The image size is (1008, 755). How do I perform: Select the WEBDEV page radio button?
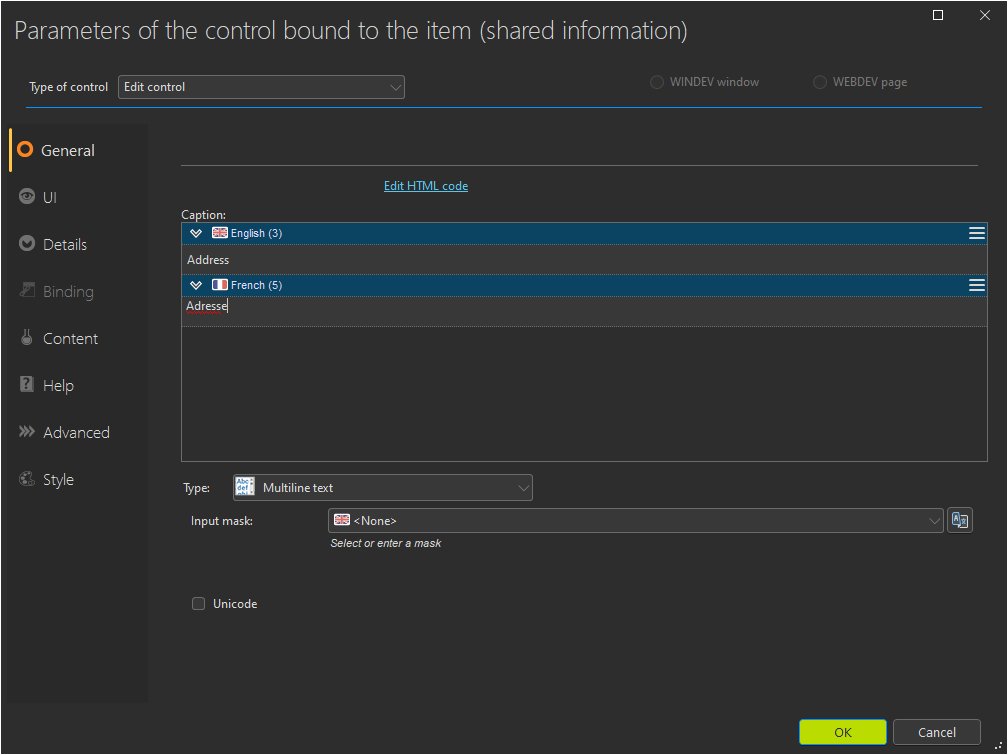[x=820, y=82]
